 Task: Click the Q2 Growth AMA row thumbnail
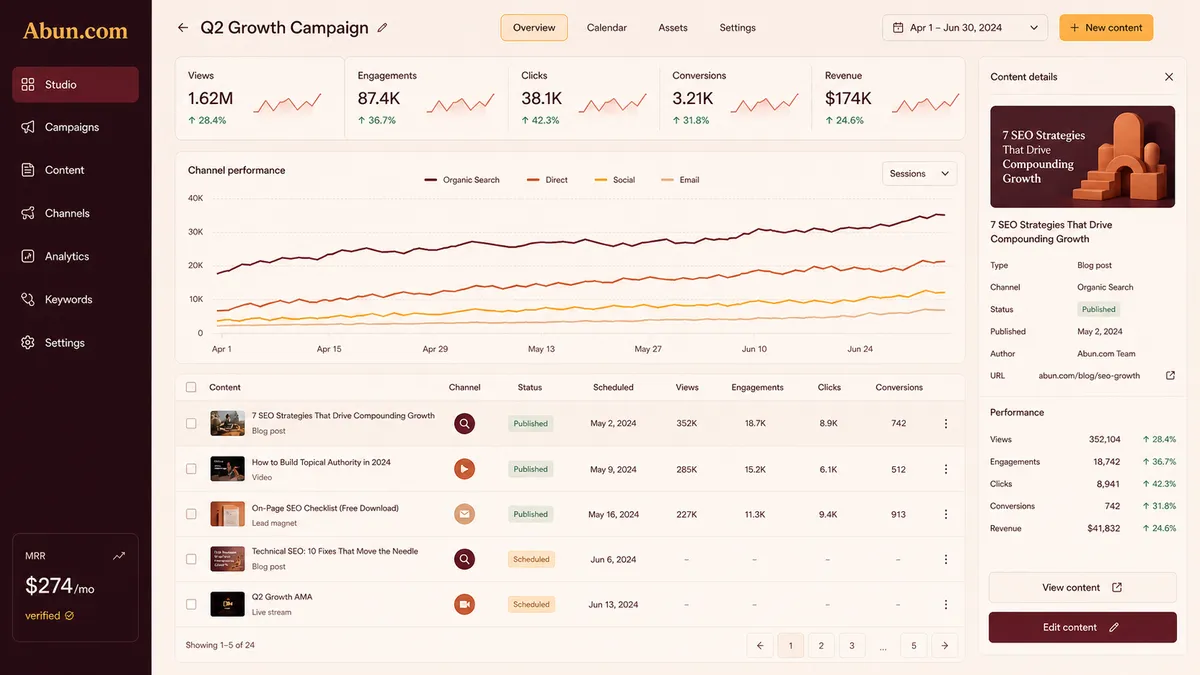point(227,604)
